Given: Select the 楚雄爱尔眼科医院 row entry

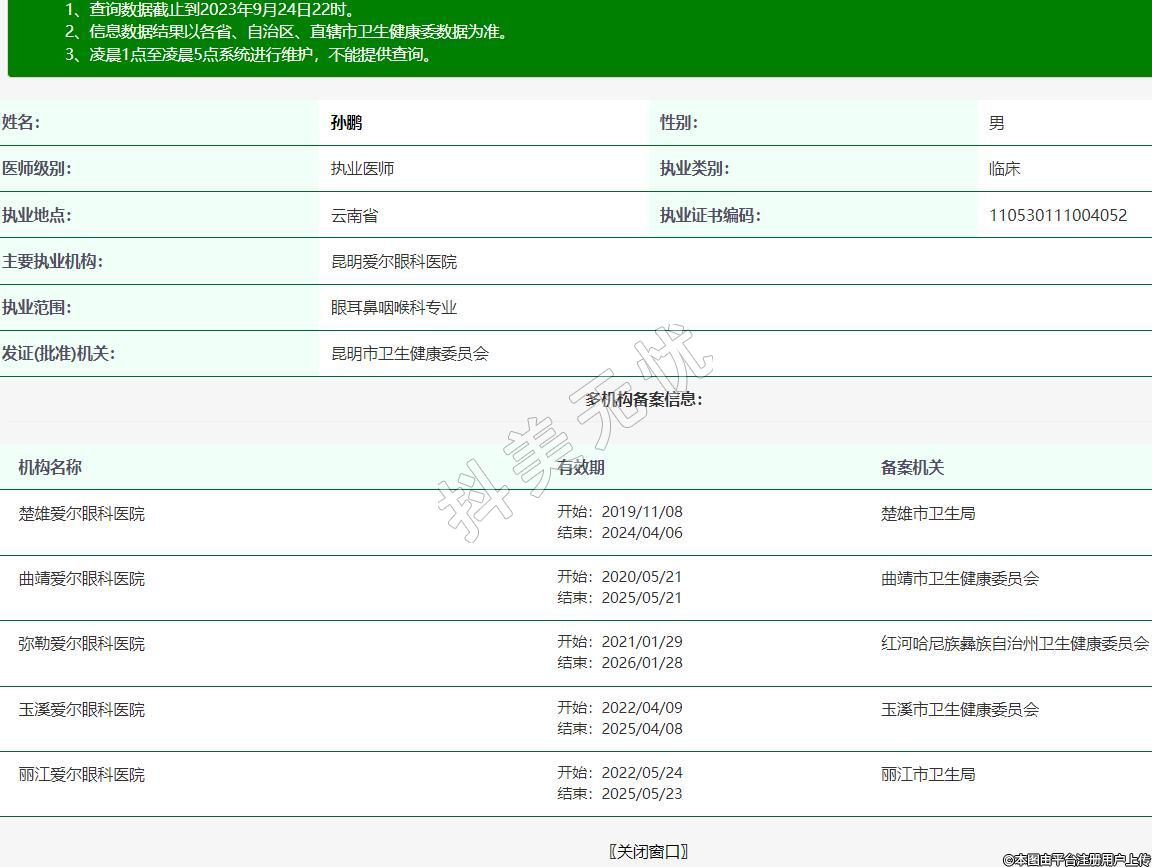Looking at the screenshot, I should 82,514.
